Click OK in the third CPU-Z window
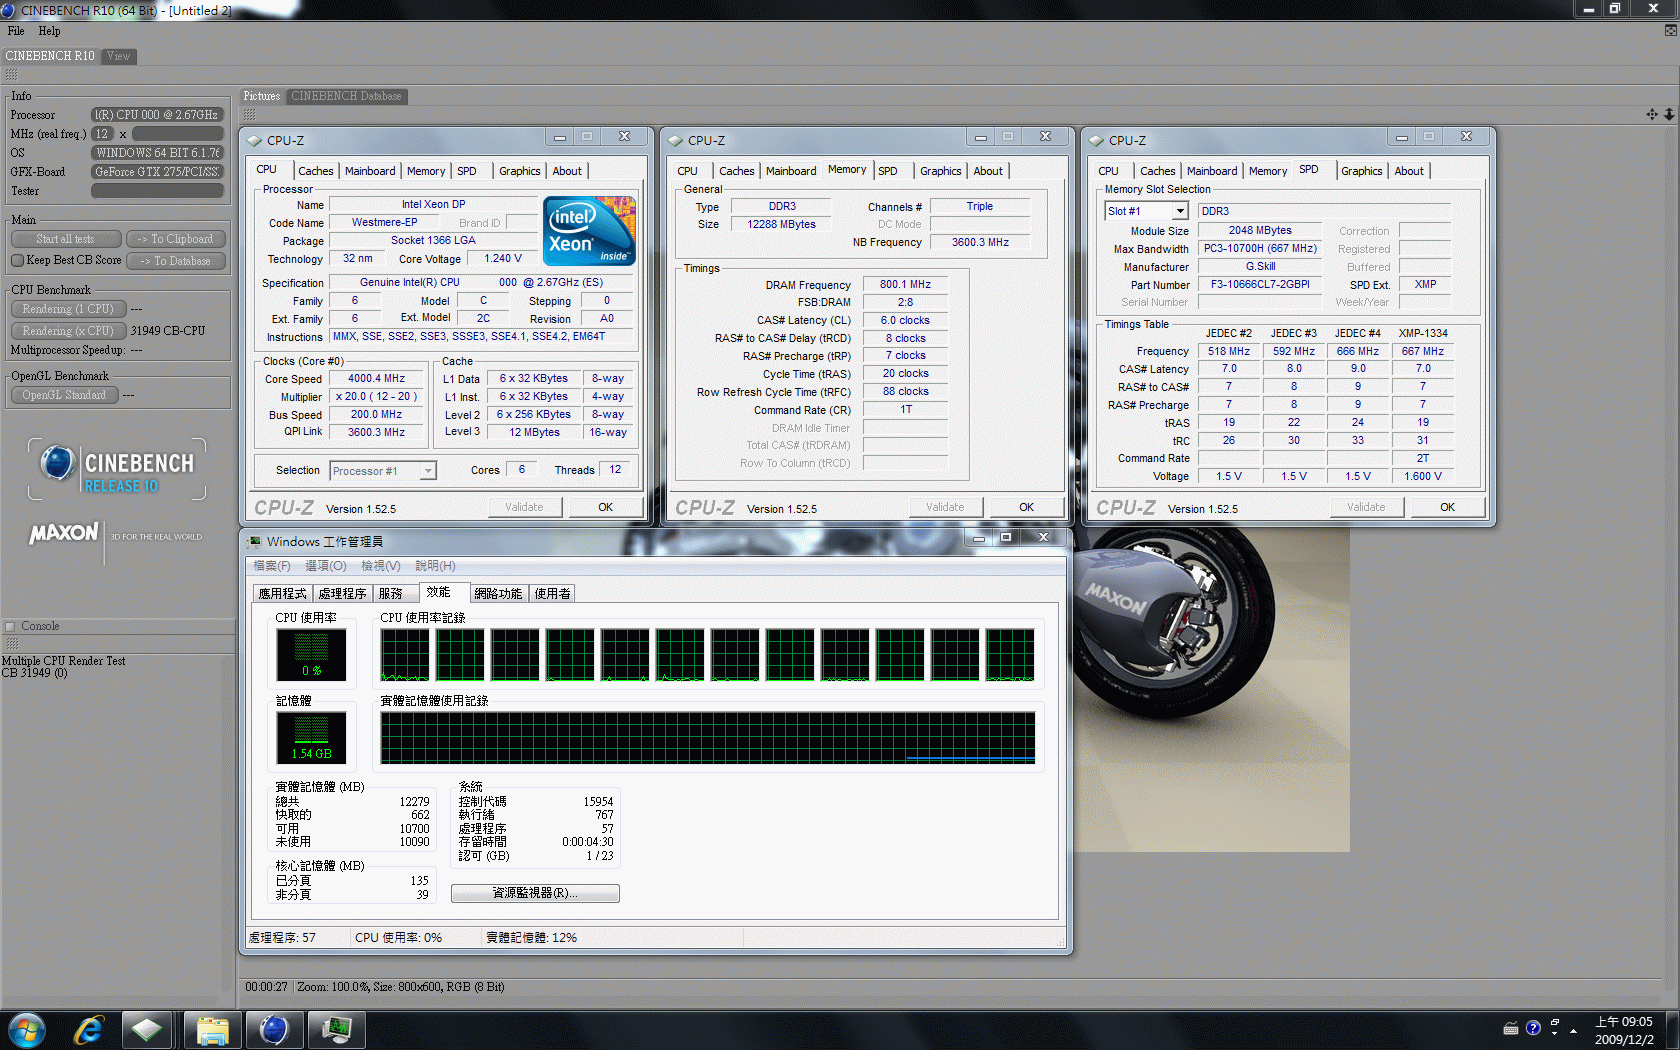Screen dimensions: 1680x1050 click(x=1447, y=507)
